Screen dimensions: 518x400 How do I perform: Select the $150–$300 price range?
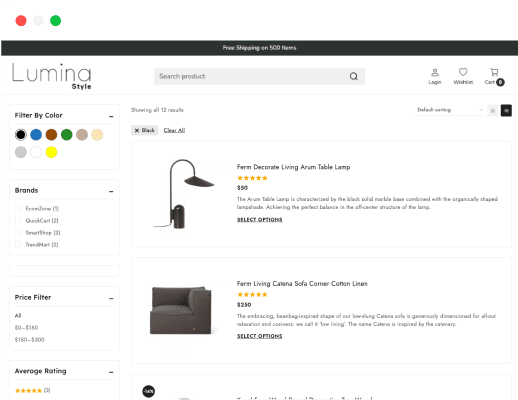coord(29,340)
